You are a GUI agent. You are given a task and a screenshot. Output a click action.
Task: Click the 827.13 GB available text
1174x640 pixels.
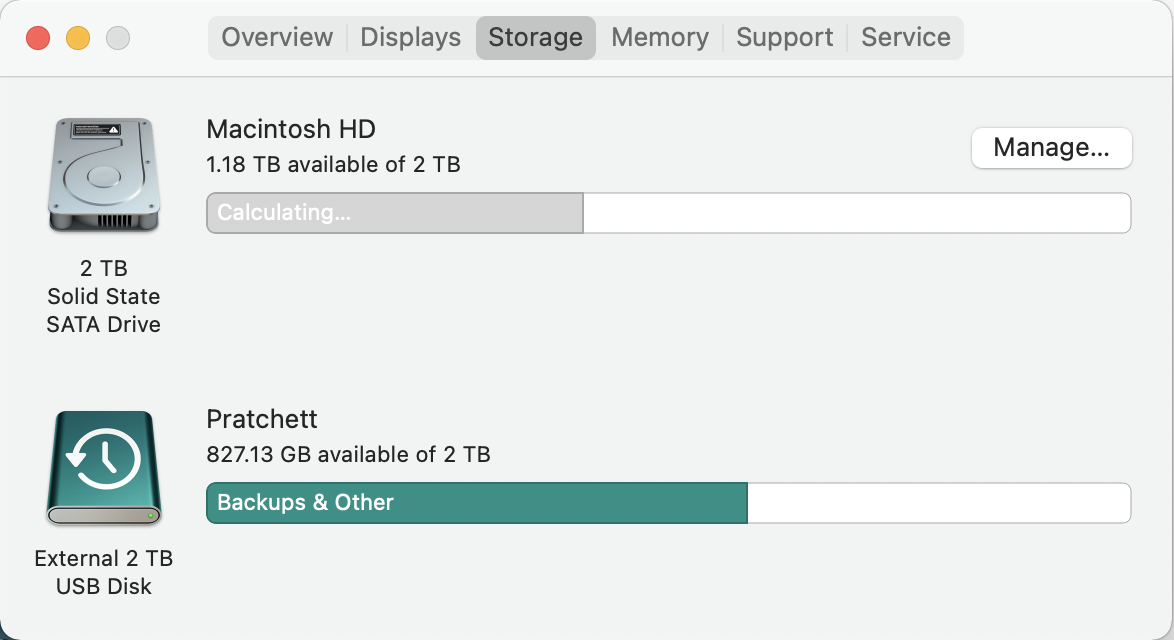pos(348,454)
